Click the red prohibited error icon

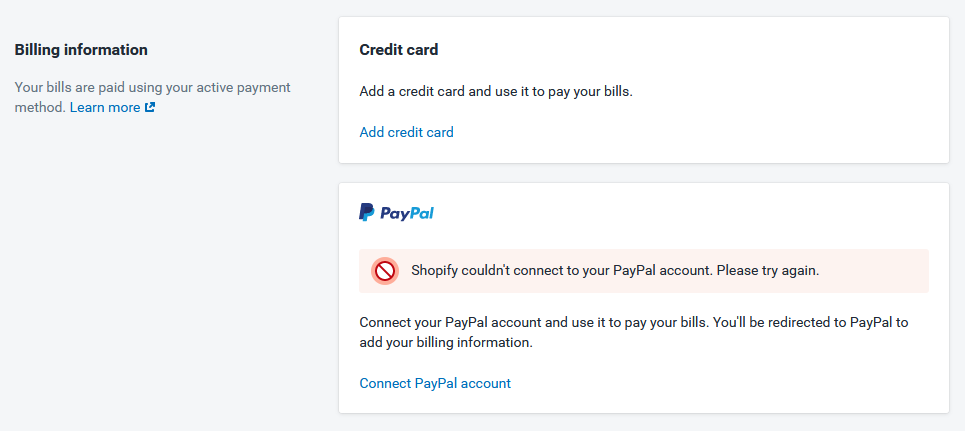[x=385, y=271]
